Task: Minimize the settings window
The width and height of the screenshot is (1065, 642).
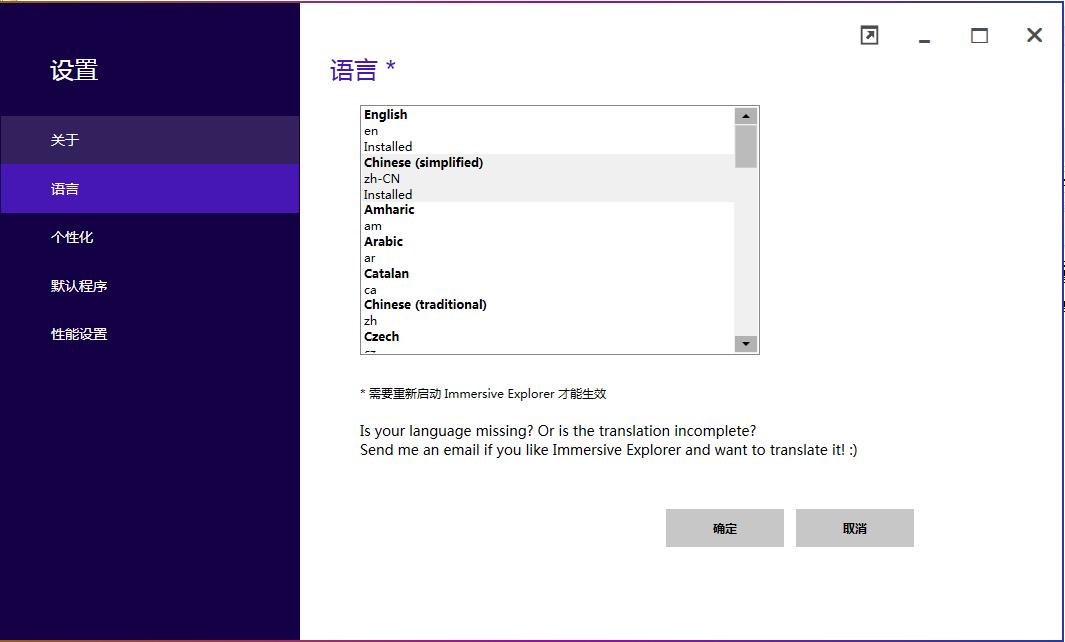Action: (x=924, y=37)
